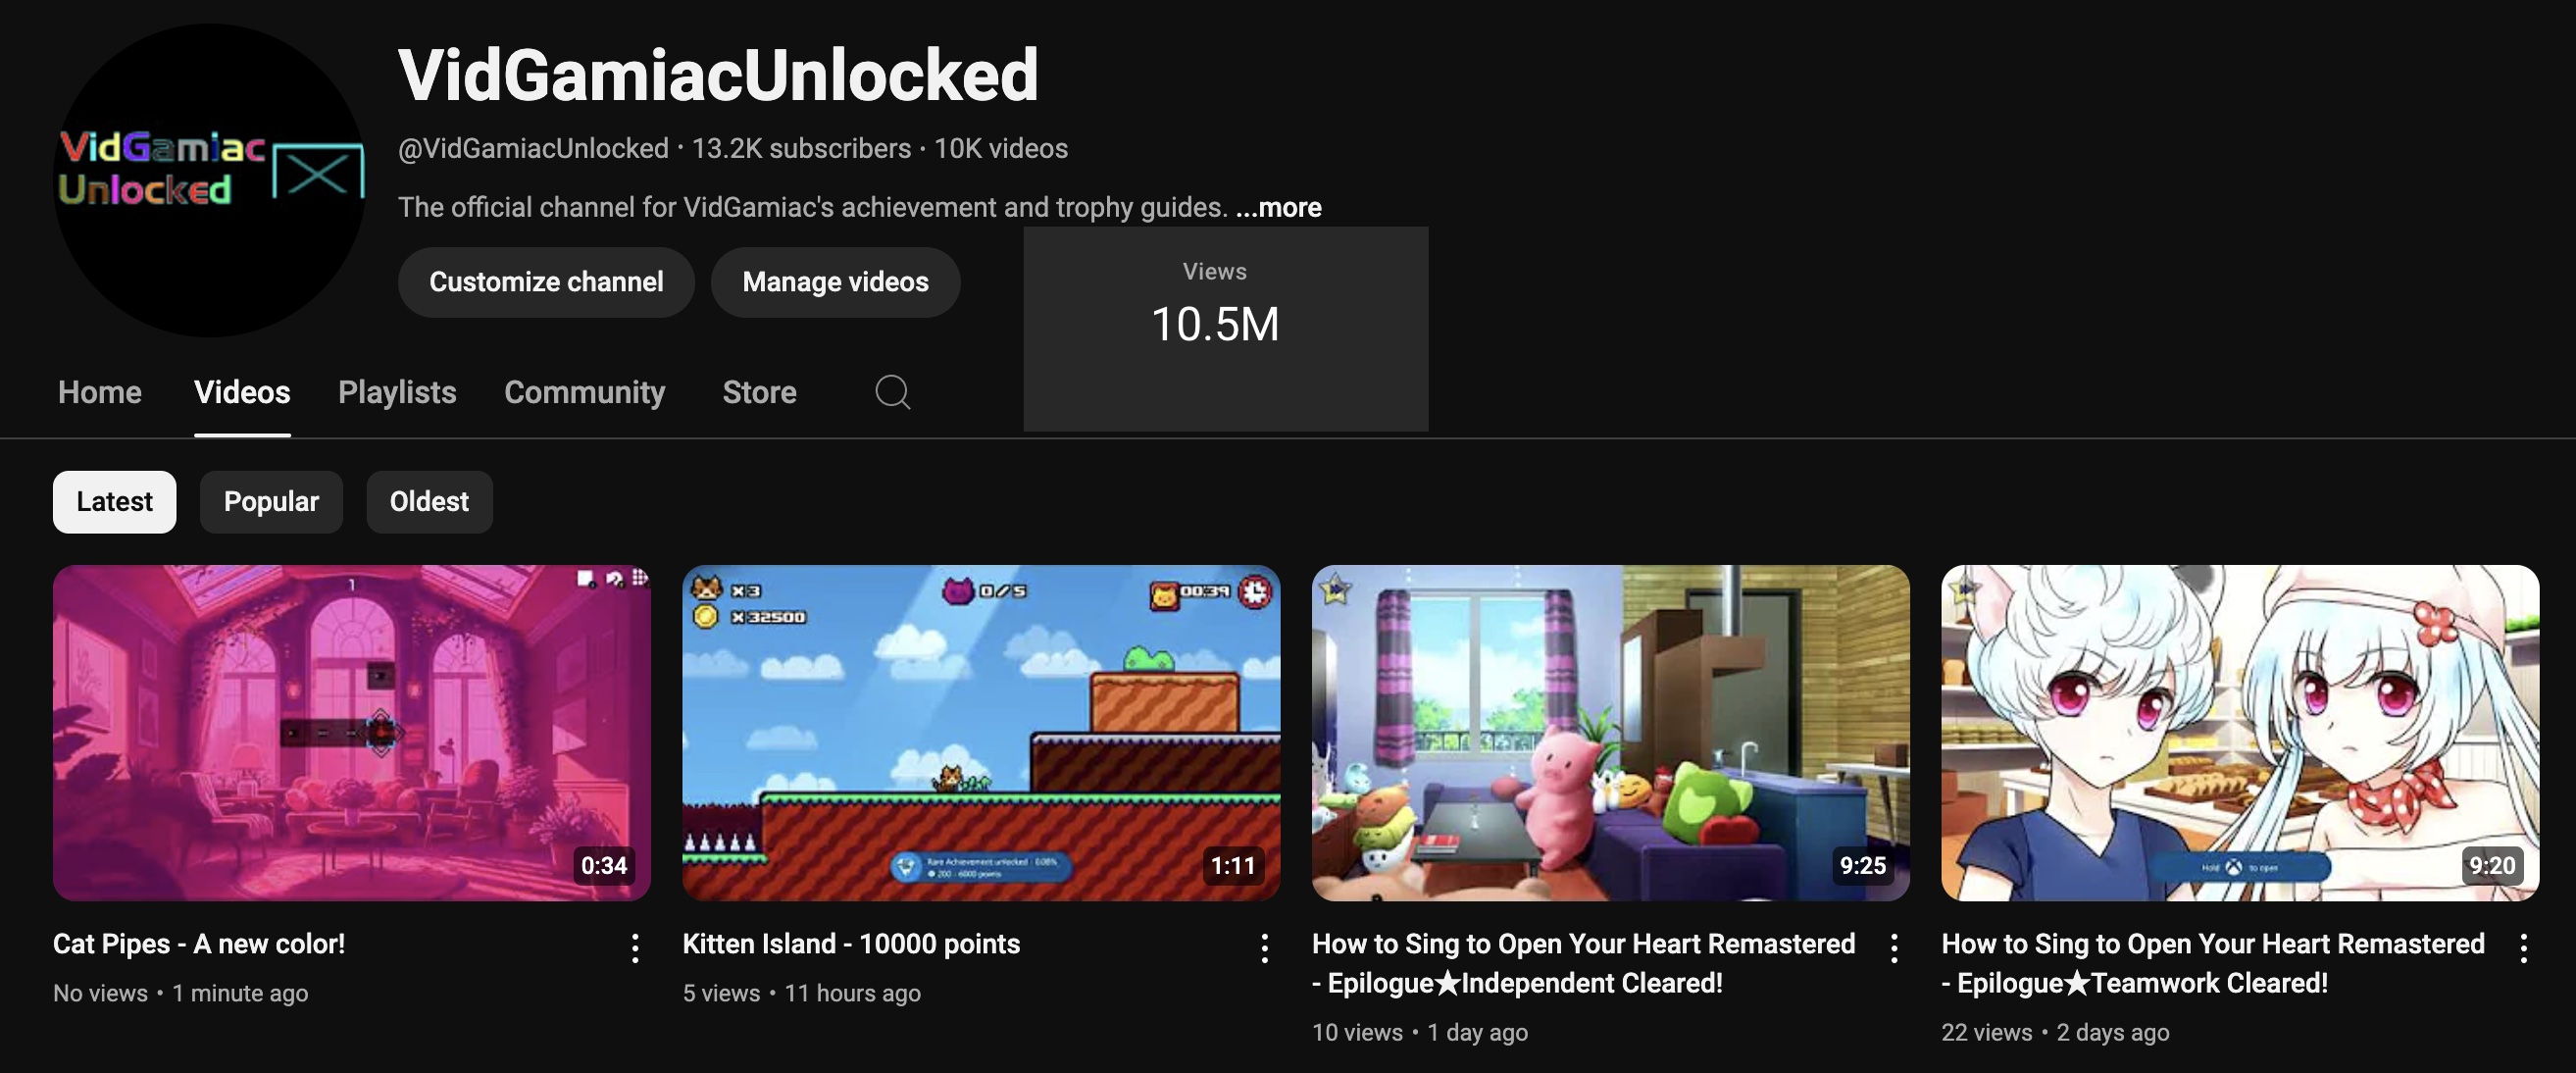Expand channel description with ...more
The image size is (2576, 1073).
pyautogui.click(x=1278, y=207)
